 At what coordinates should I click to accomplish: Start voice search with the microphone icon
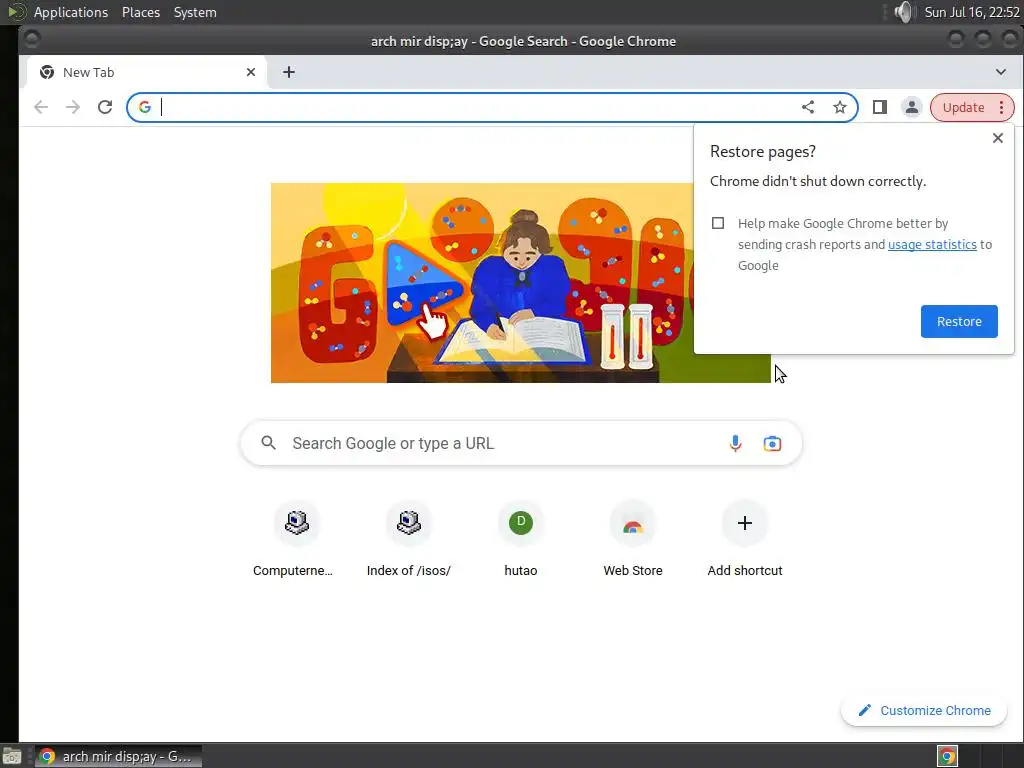point(735,443)
